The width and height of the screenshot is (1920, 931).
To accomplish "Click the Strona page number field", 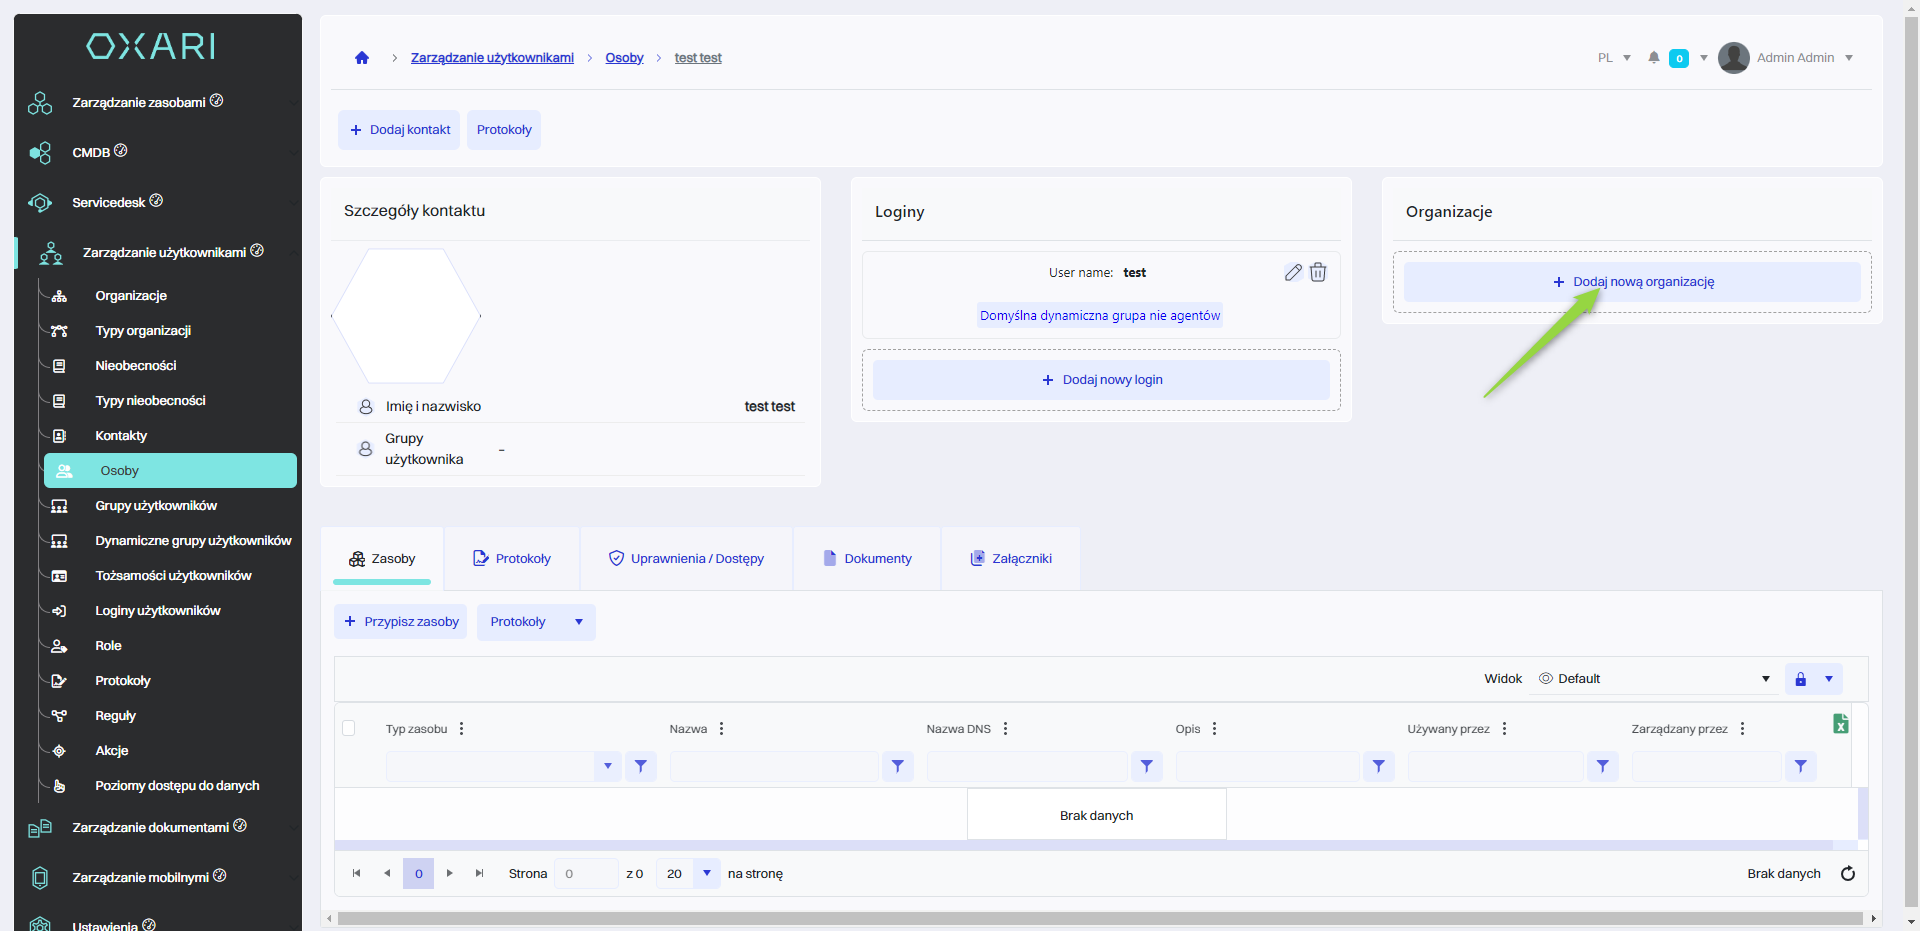I will pyautogui.click(x=585, y=873).
